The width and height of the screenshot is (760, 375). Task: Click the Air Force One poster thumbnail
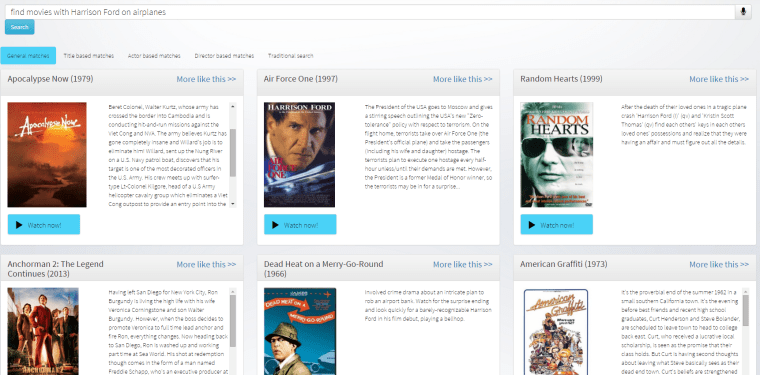[299, 155]
